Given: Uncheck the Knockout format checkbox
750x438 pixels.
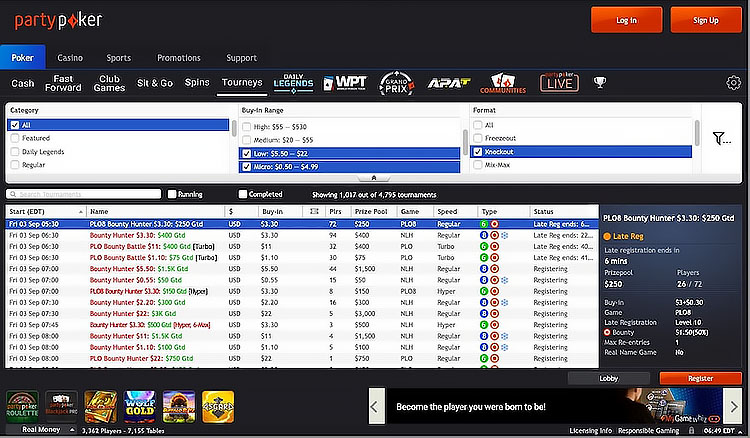Looking at the screenshot, I should [x=477, y=152].
